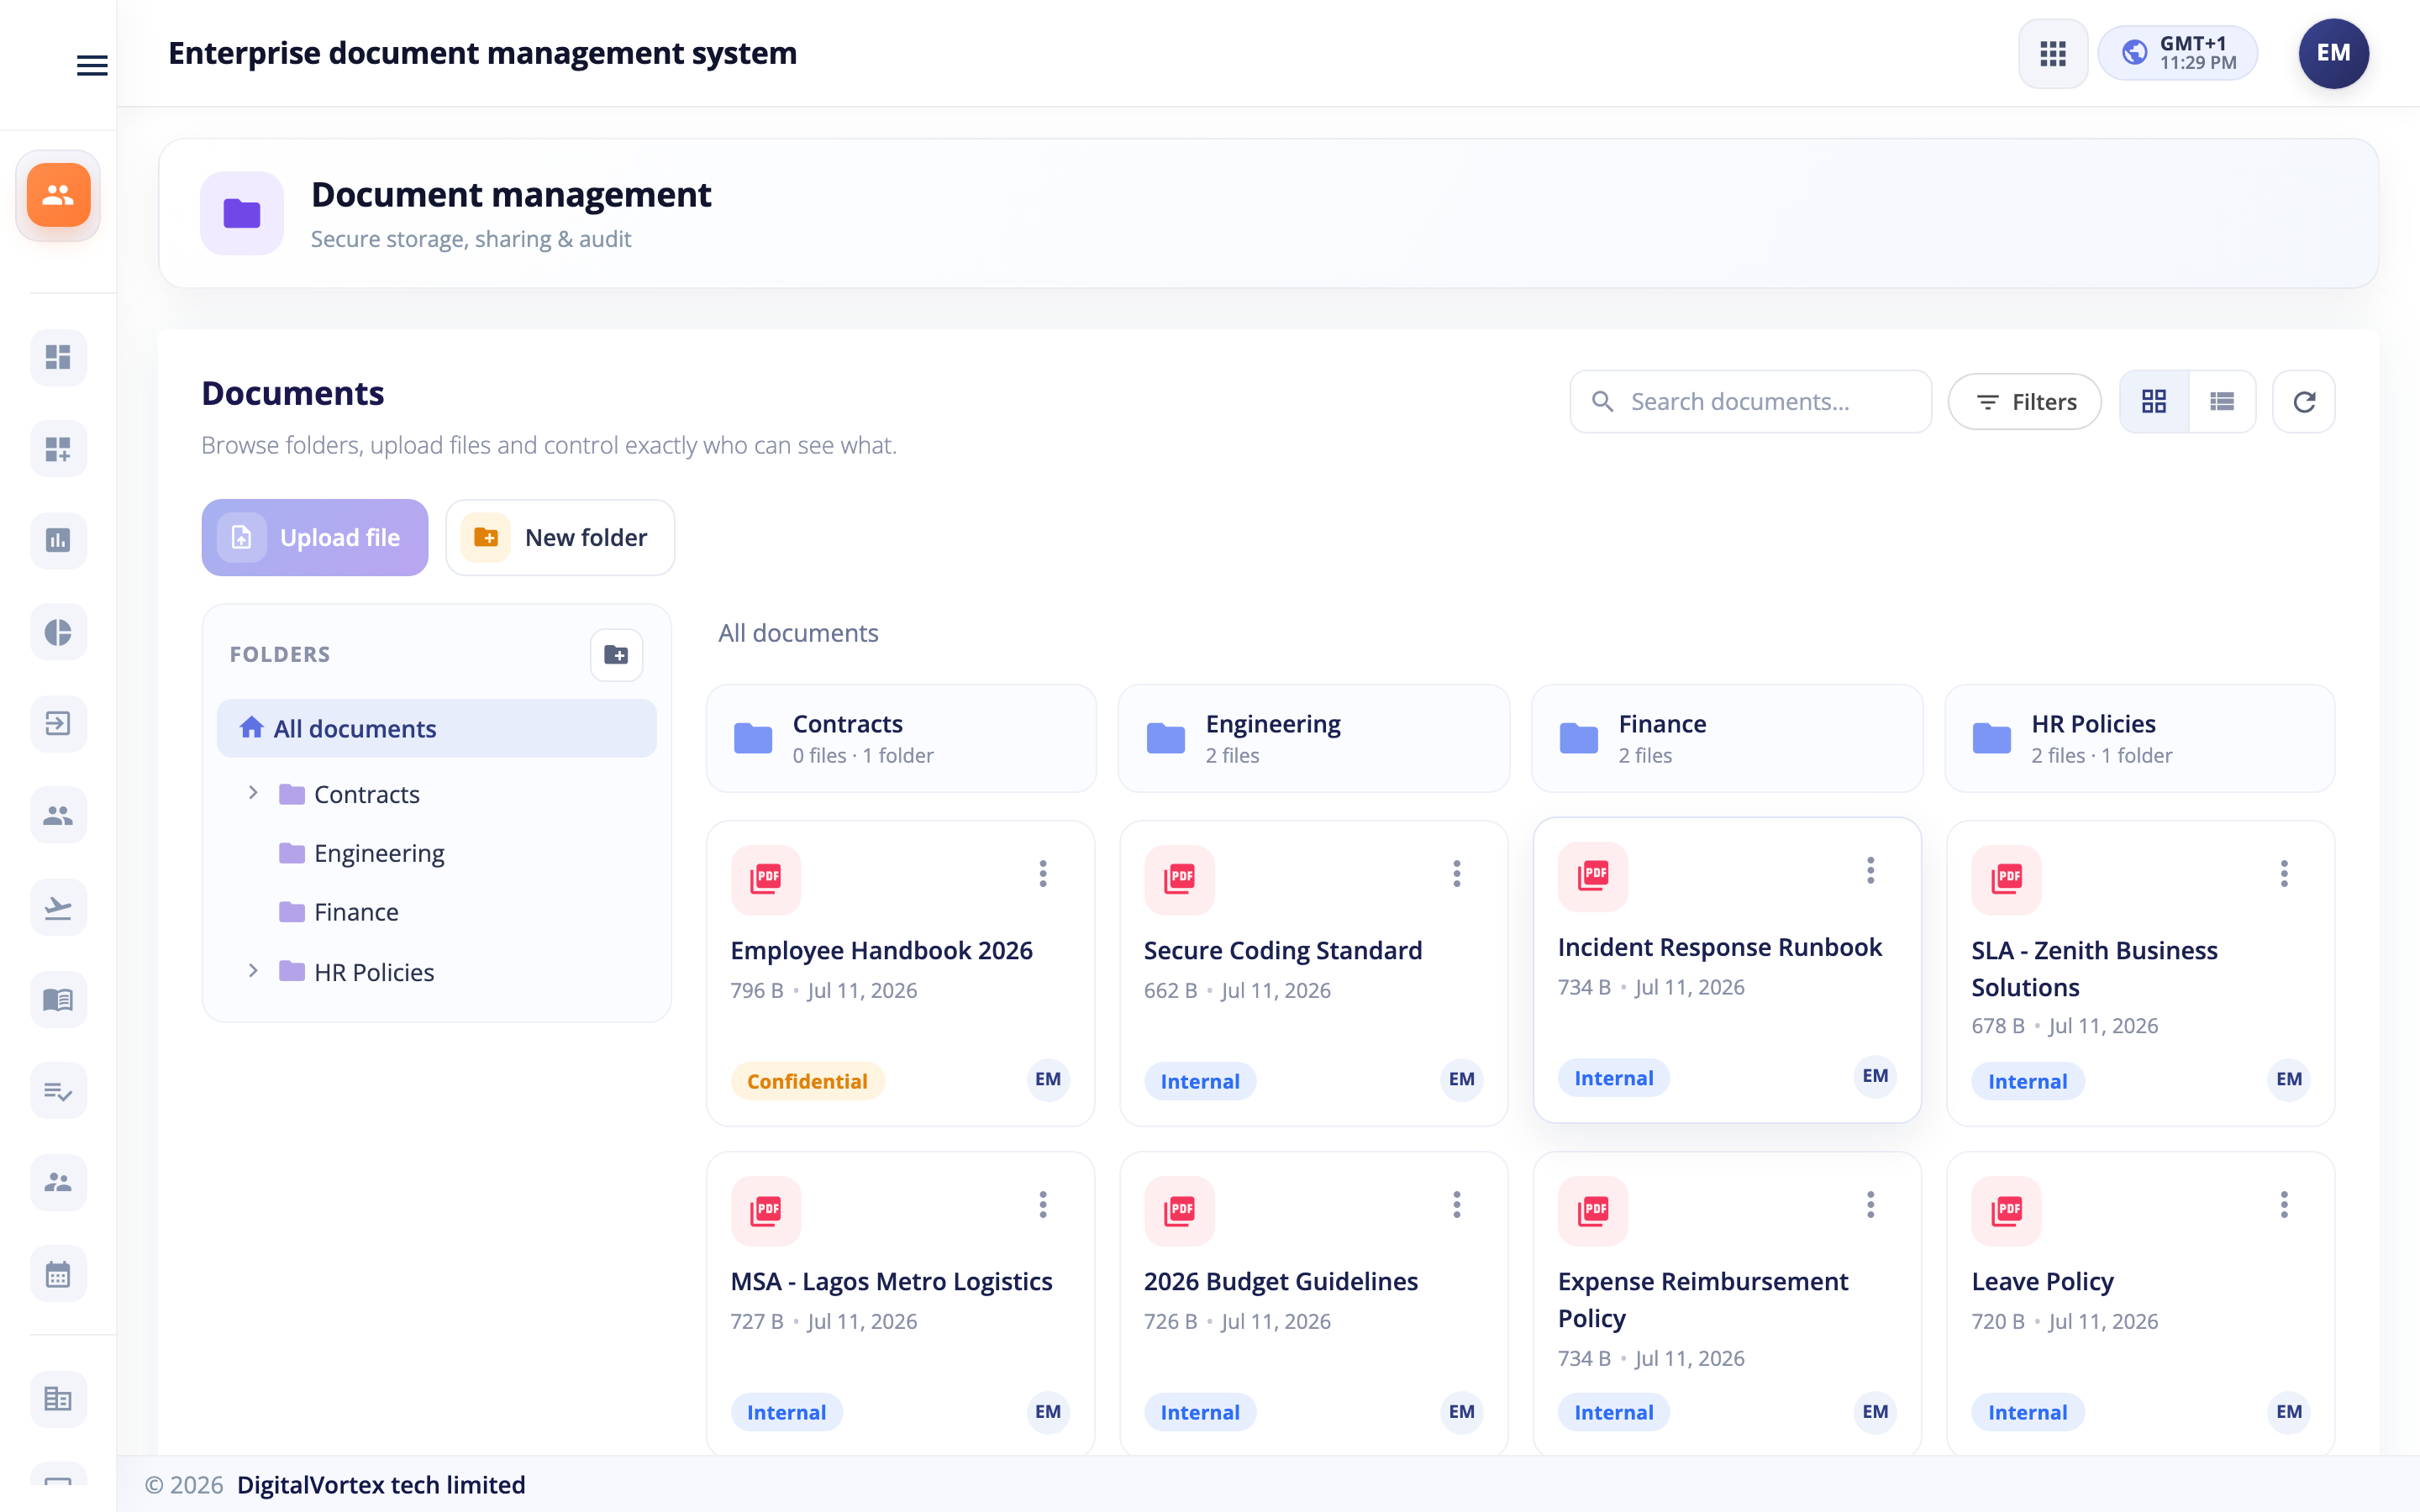
Task: Open the table layout sidebar icon
Action: point(58,1398)
